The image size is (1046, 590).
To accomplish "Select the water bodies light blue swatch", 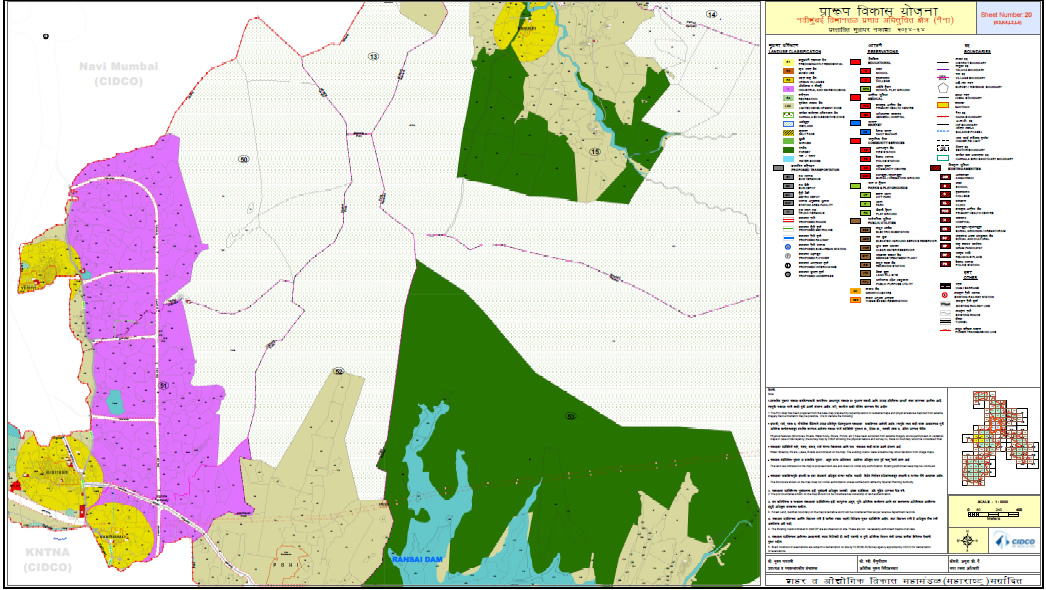I will click(x=788, y=159).
